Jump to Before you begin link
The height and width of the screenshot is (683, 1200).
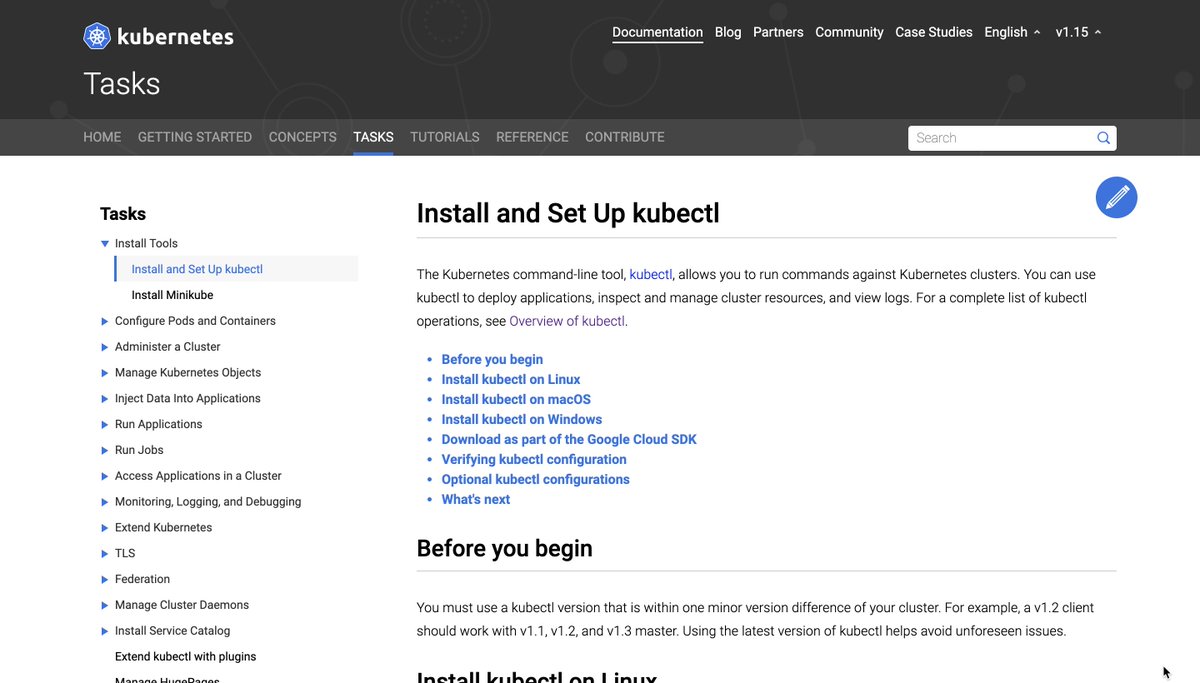(492, 359)
